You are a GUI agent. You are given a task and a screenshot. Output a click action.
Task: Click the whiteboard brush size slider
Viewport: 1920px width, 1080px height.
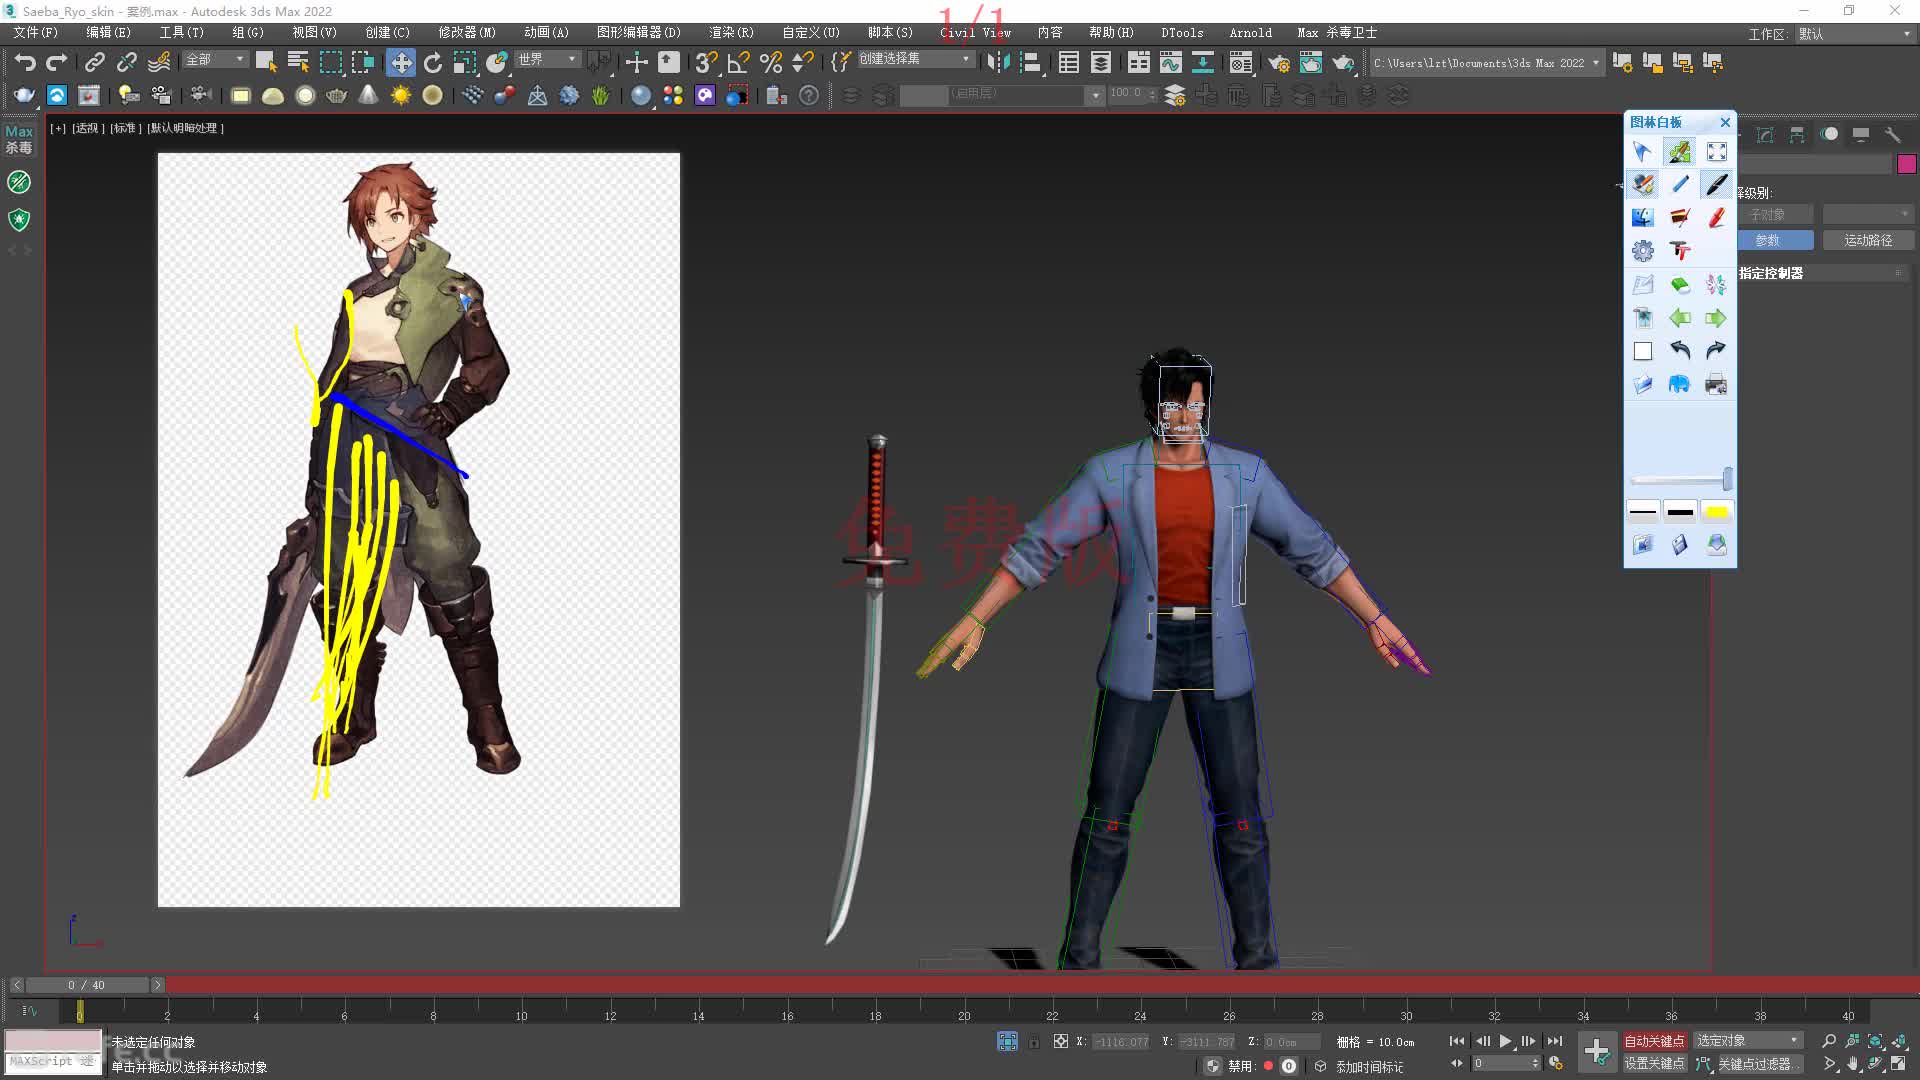pyautogui.click(x=1680, y=480)
